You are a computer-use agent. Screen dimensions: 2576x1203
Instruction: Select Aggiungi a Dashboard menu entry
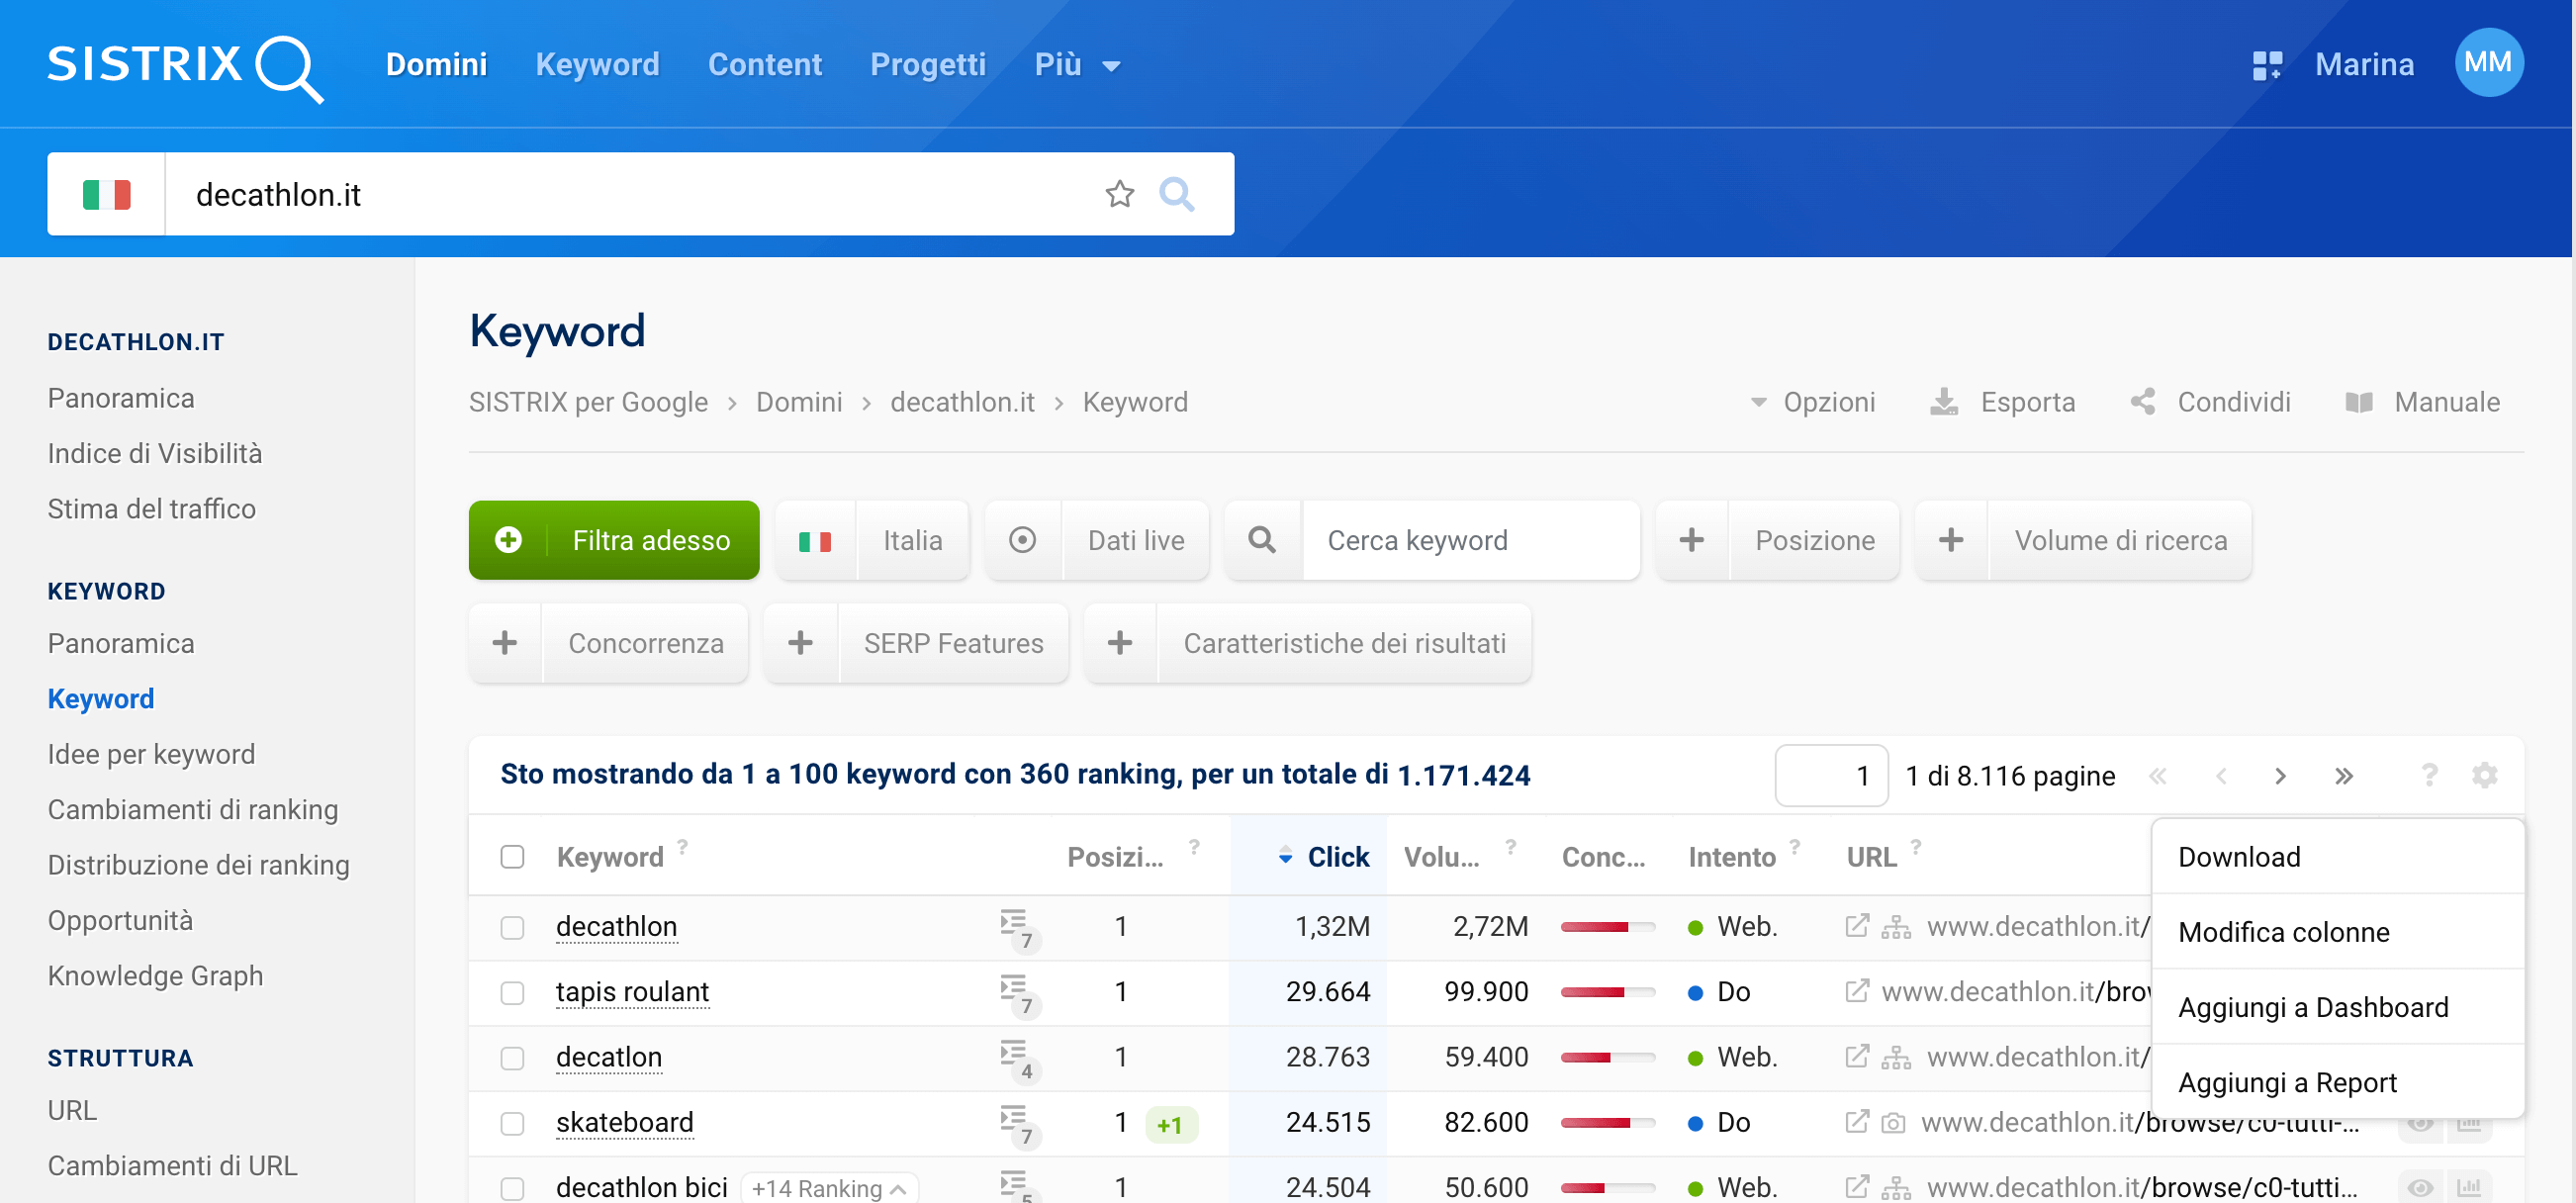click(x=2338, y=1007)
